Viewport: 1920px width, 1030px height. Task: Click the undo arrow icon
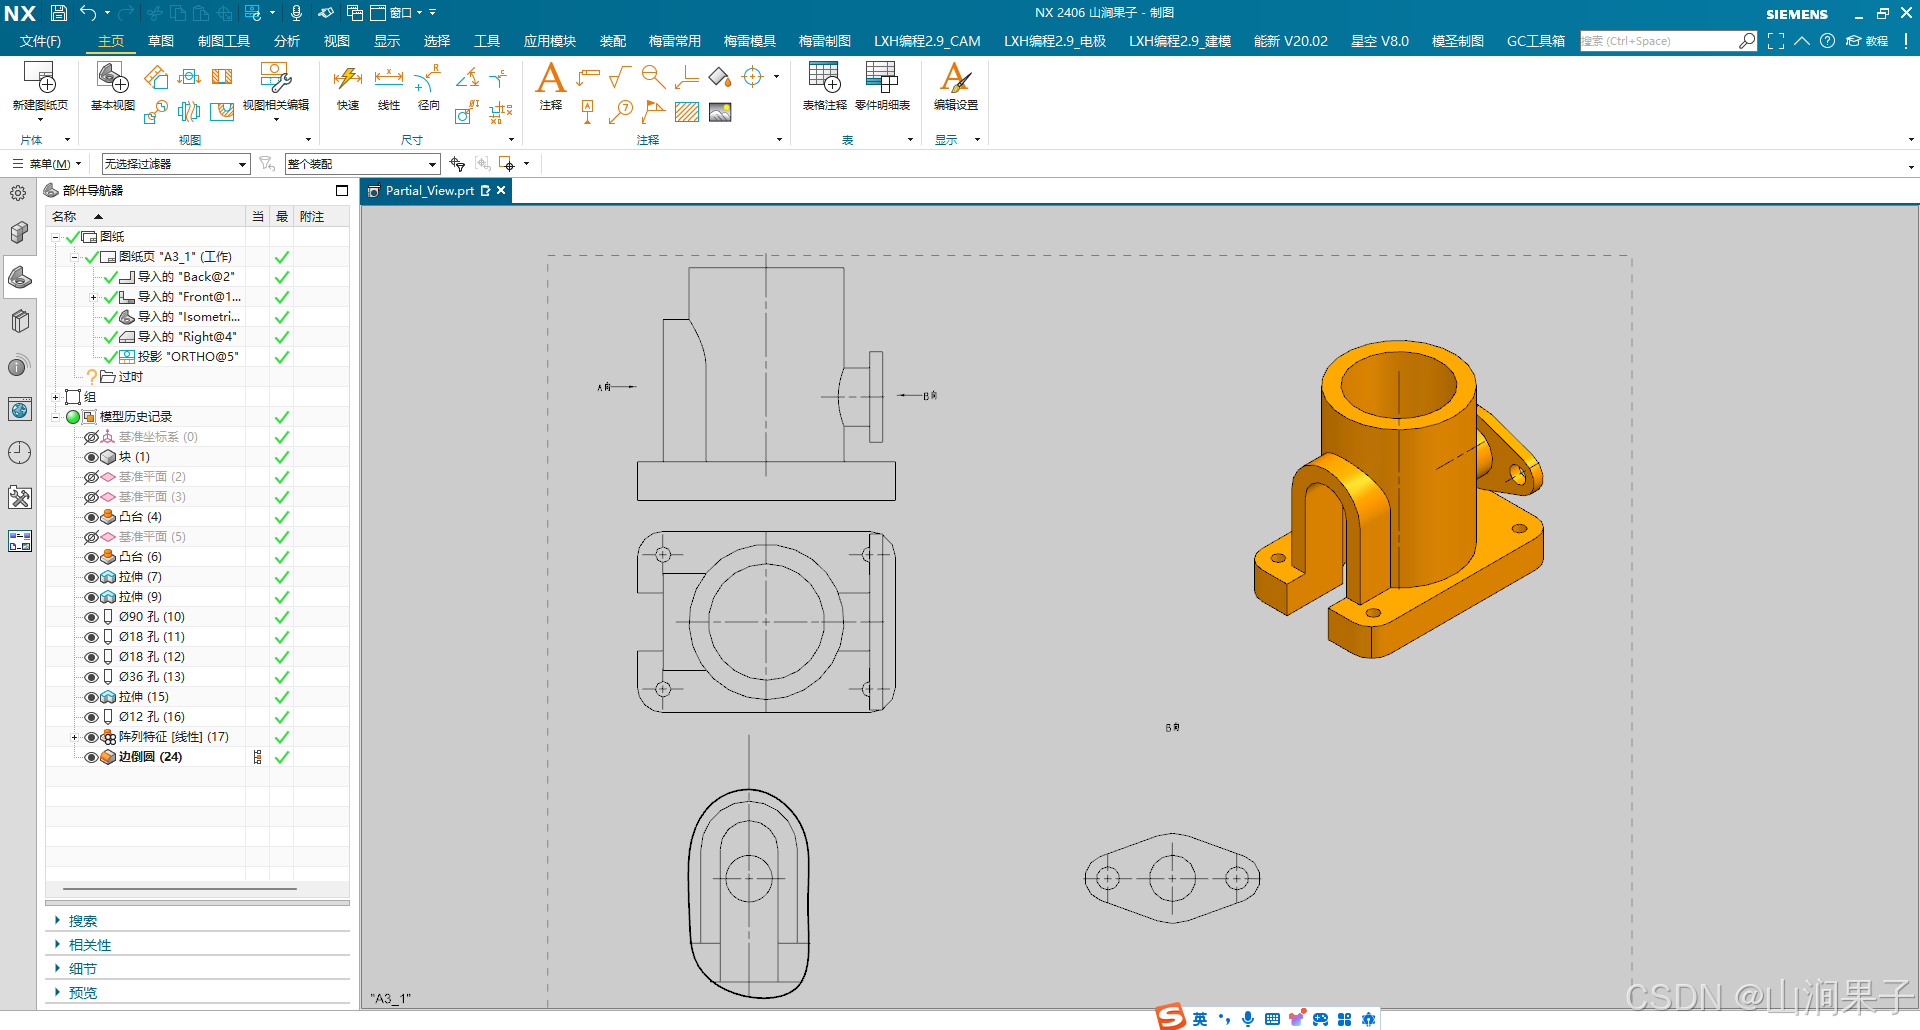pyautogui.click(x=88, y=13)
